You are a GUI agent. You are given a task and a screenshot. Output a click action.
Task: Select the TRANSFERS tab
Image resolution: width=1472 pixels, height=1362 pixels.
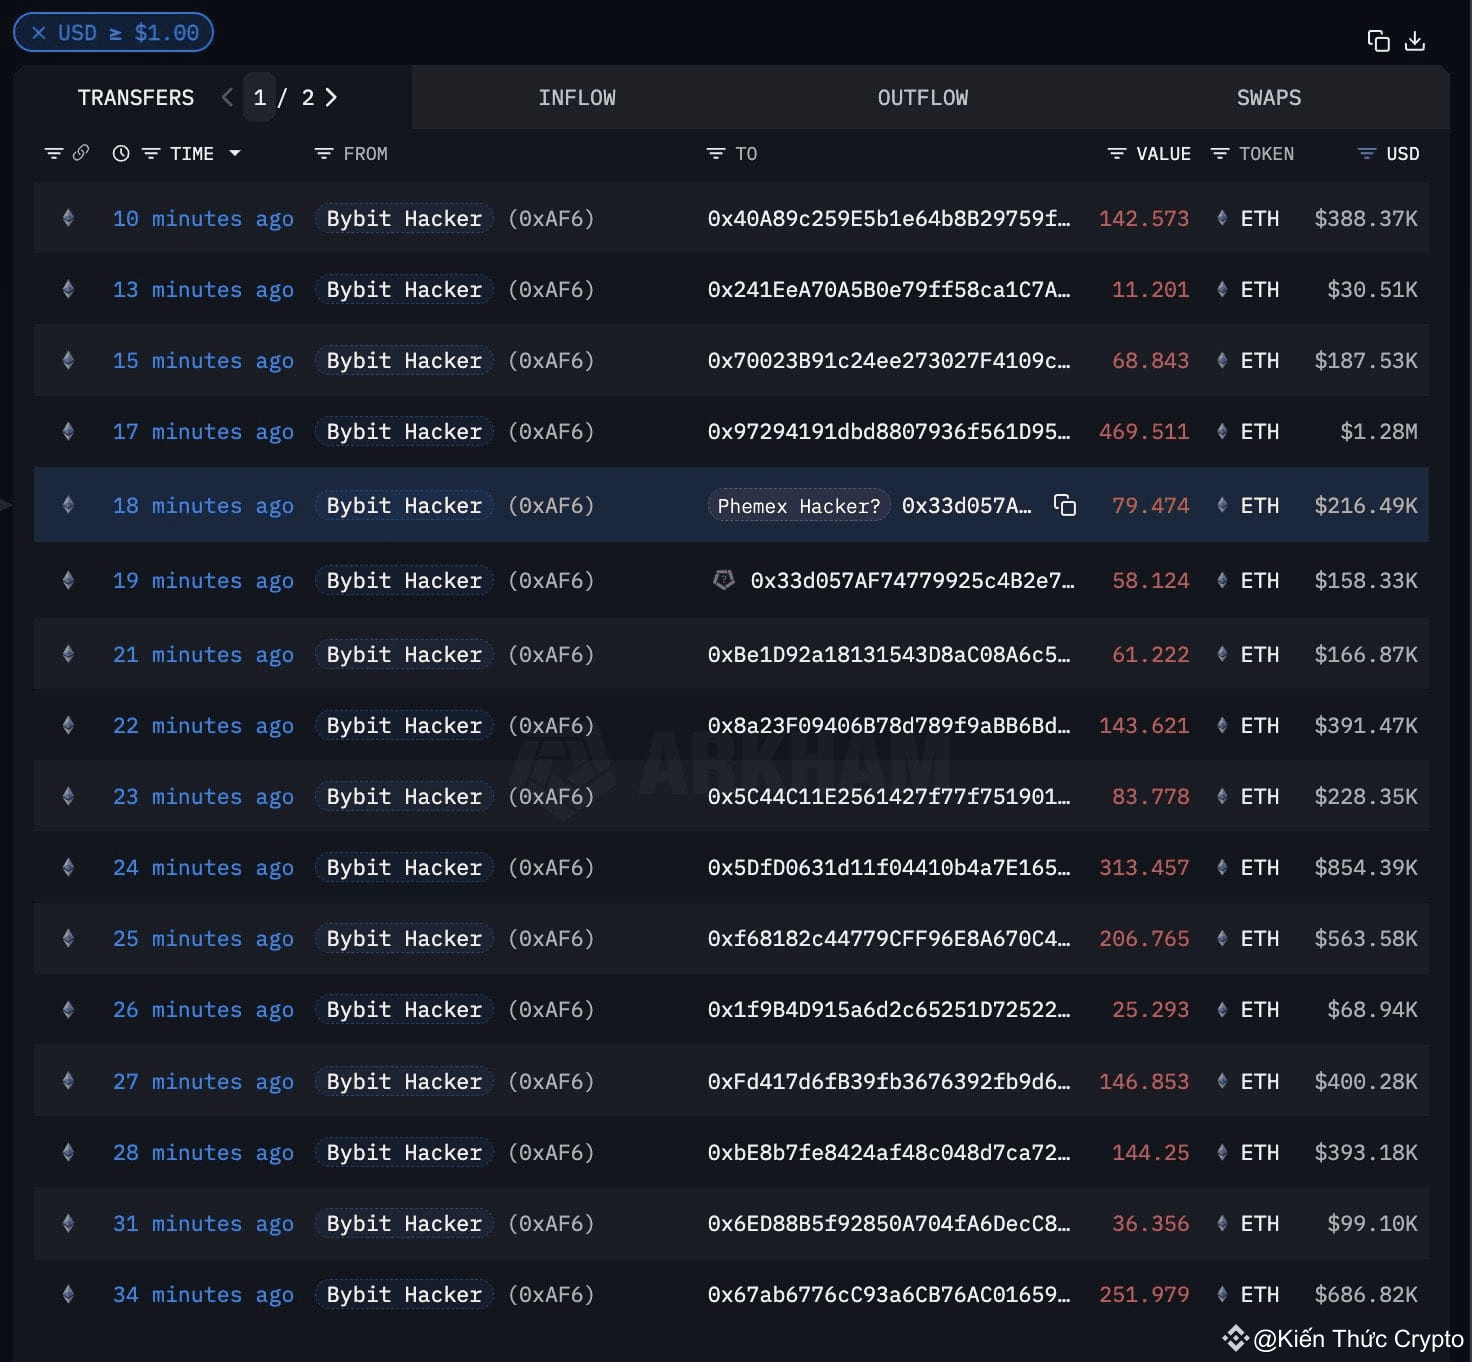pyautogui.click(x=136, y=98)
